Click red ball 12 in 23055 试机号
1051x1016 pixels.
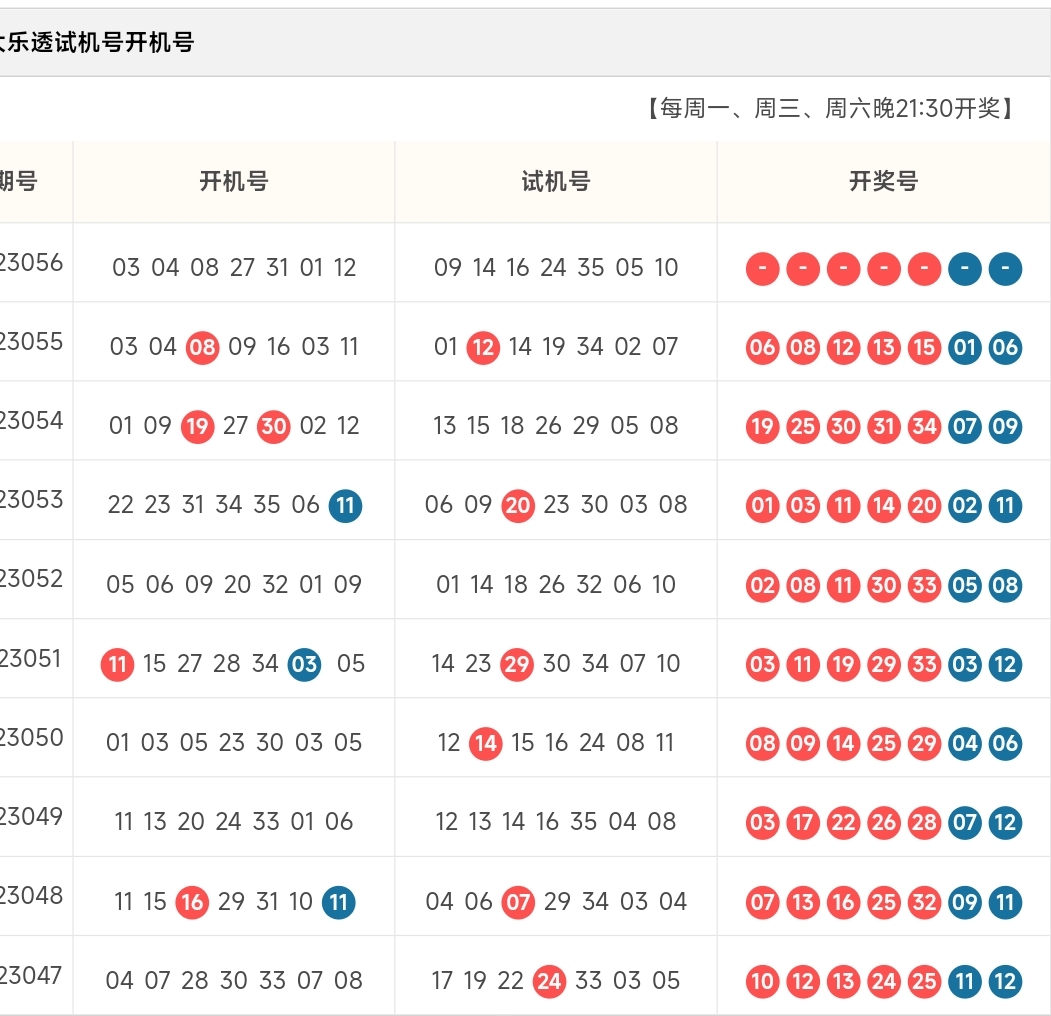click(x=483, y=347)
